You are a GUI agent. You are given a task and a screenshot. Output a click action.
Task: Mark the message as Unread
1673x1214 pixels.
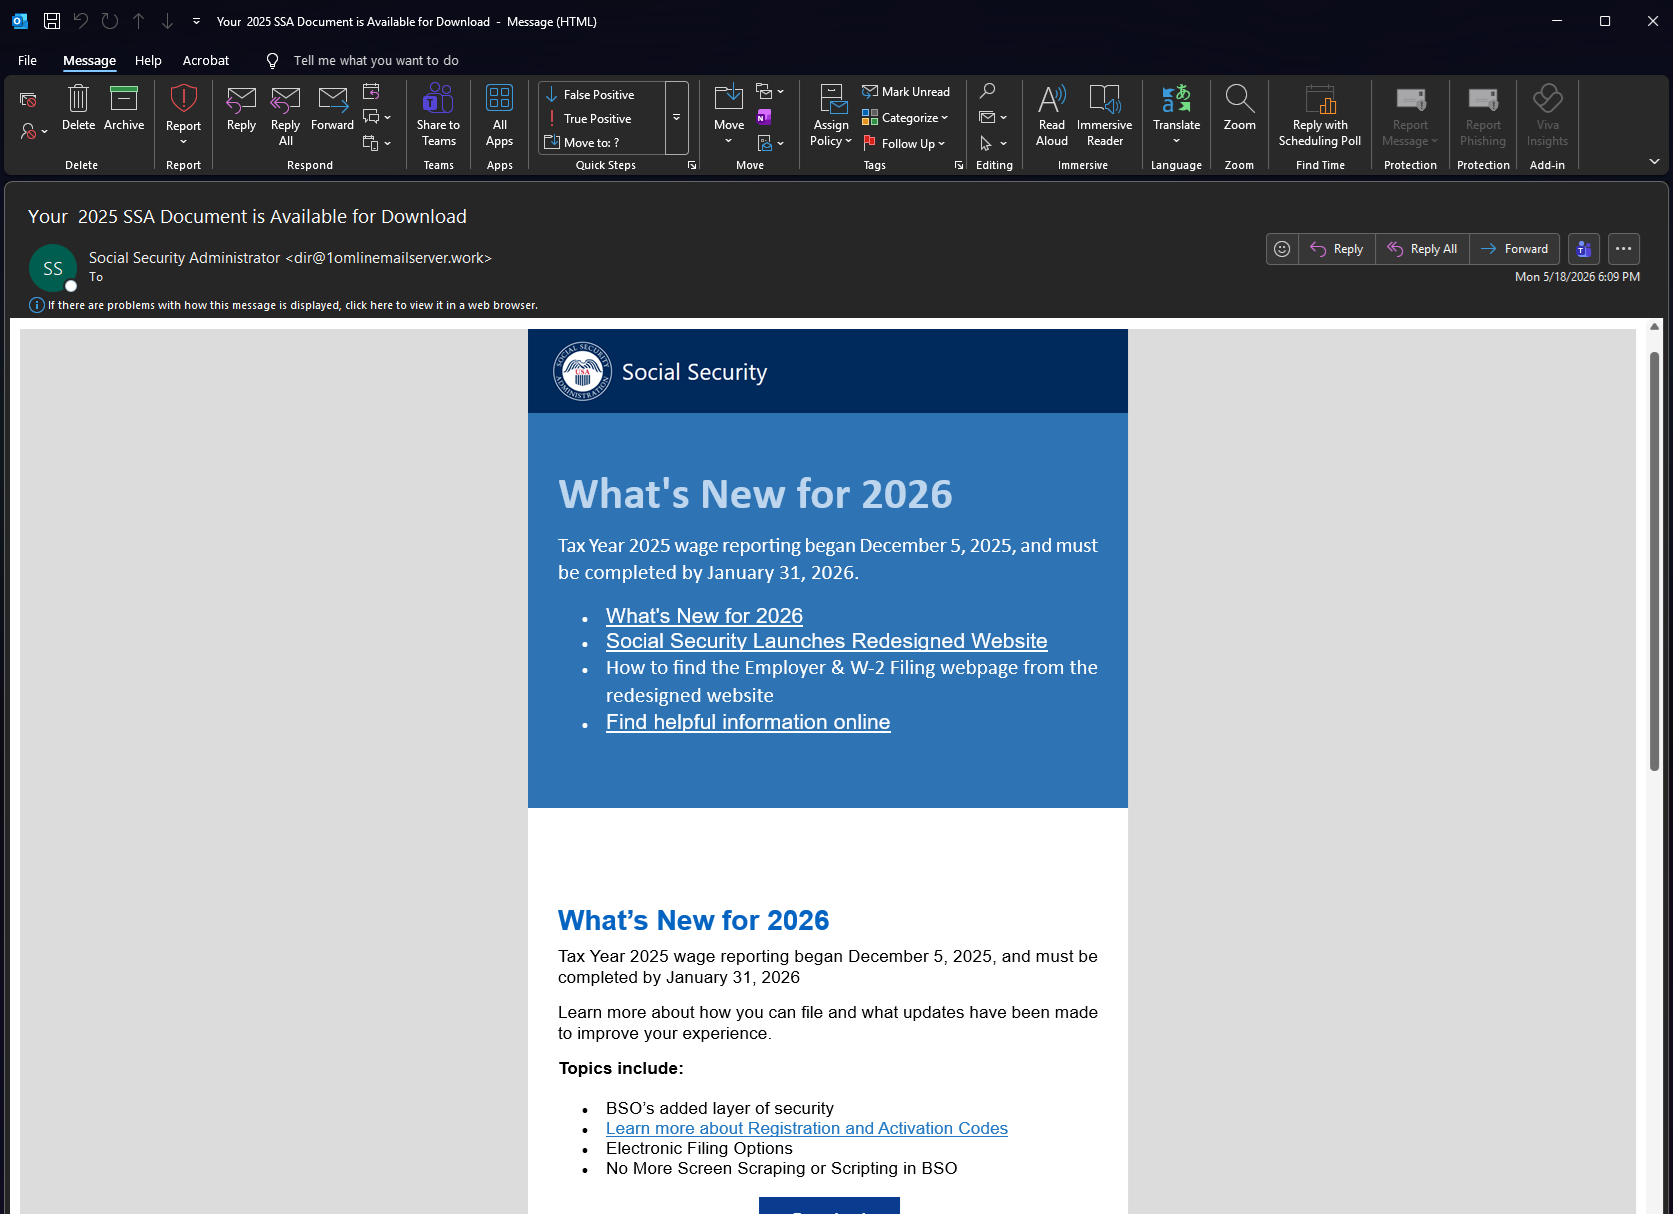[906, 92]
